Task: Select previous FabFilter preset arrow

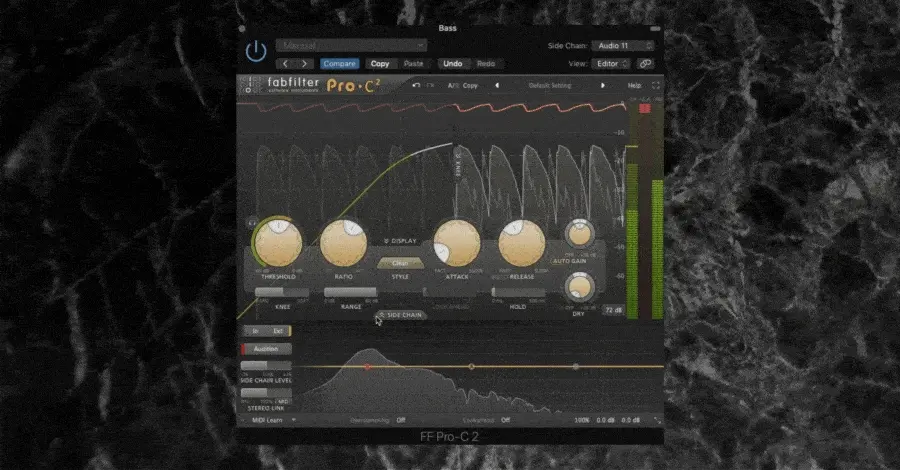Action: 497,86
